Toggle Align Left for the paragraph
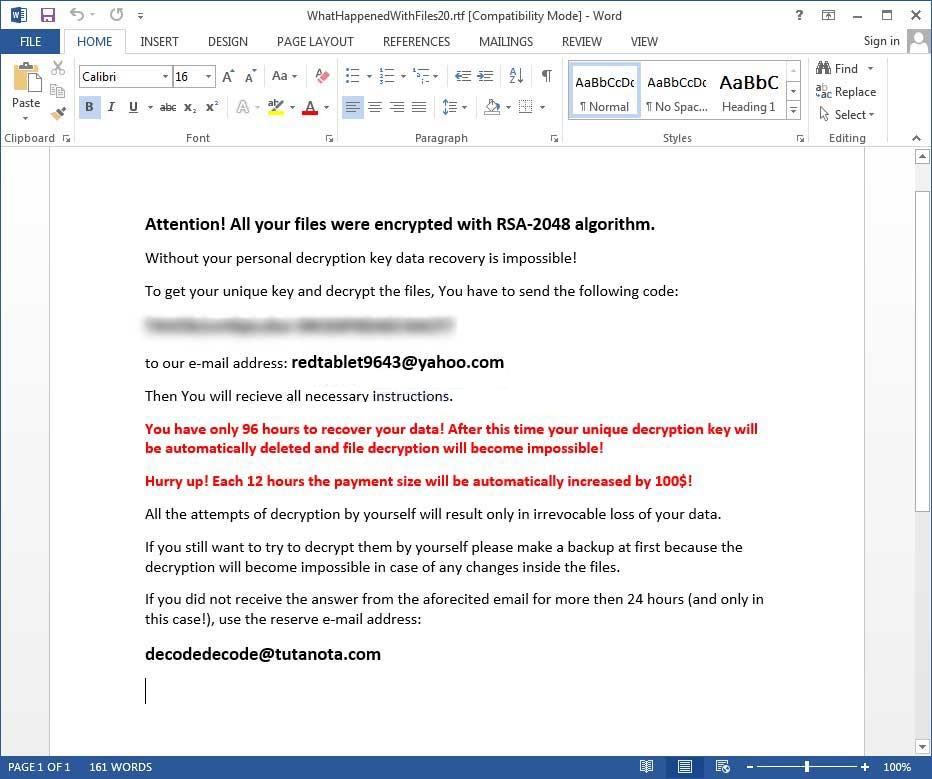The height and width of the screenshot is (779, 932). click(352, 108)
